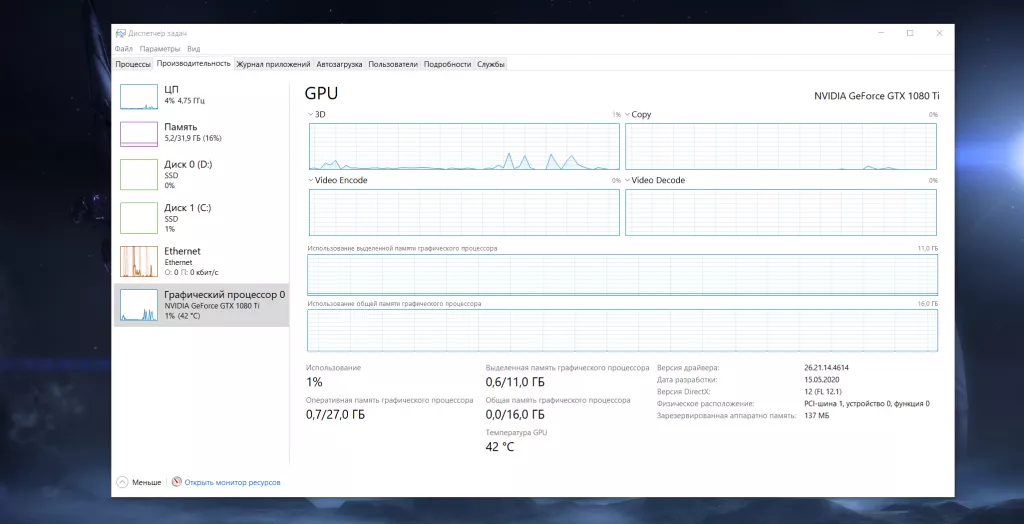1024x524 pixels.
Task: Click the ЦП sidebar label
Action: [172, 89]
